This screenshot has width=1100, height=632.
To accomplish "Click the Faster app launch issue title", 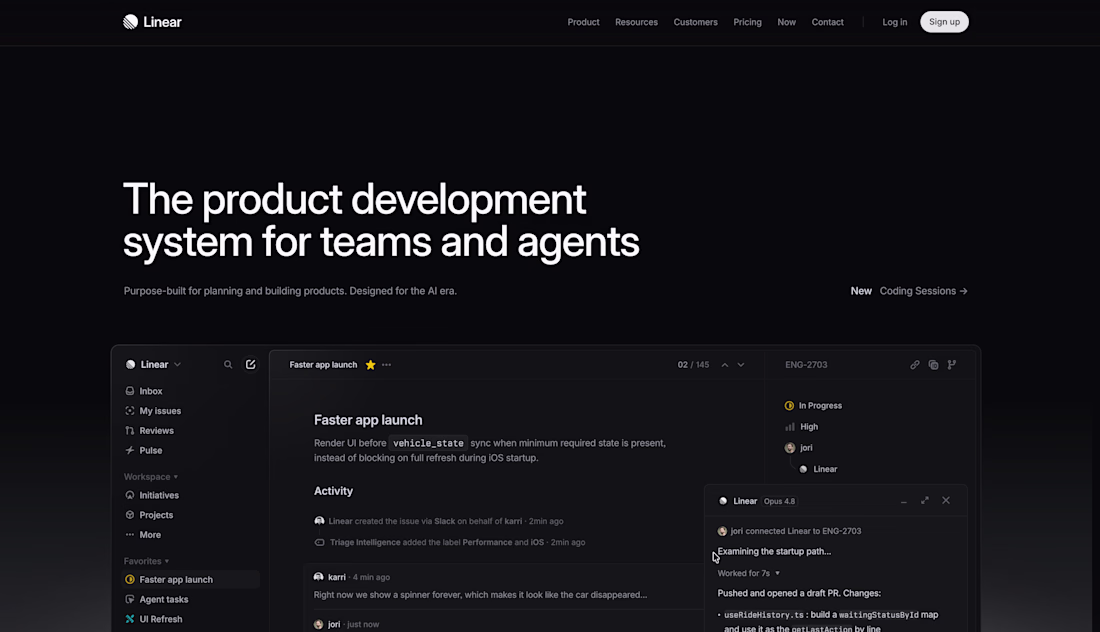I will (x=368, y=420).
